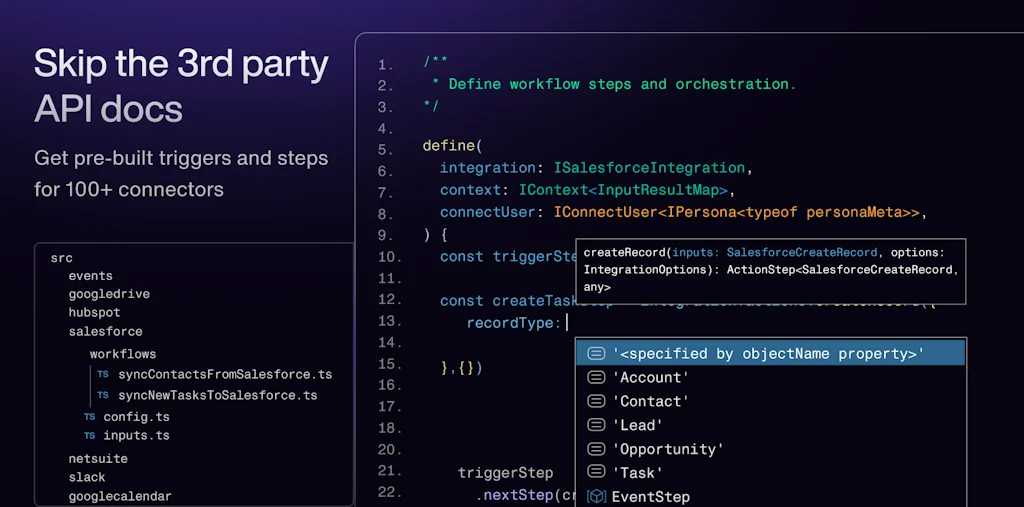Click the icon beside 'Task' suggestion

point(596,472)
